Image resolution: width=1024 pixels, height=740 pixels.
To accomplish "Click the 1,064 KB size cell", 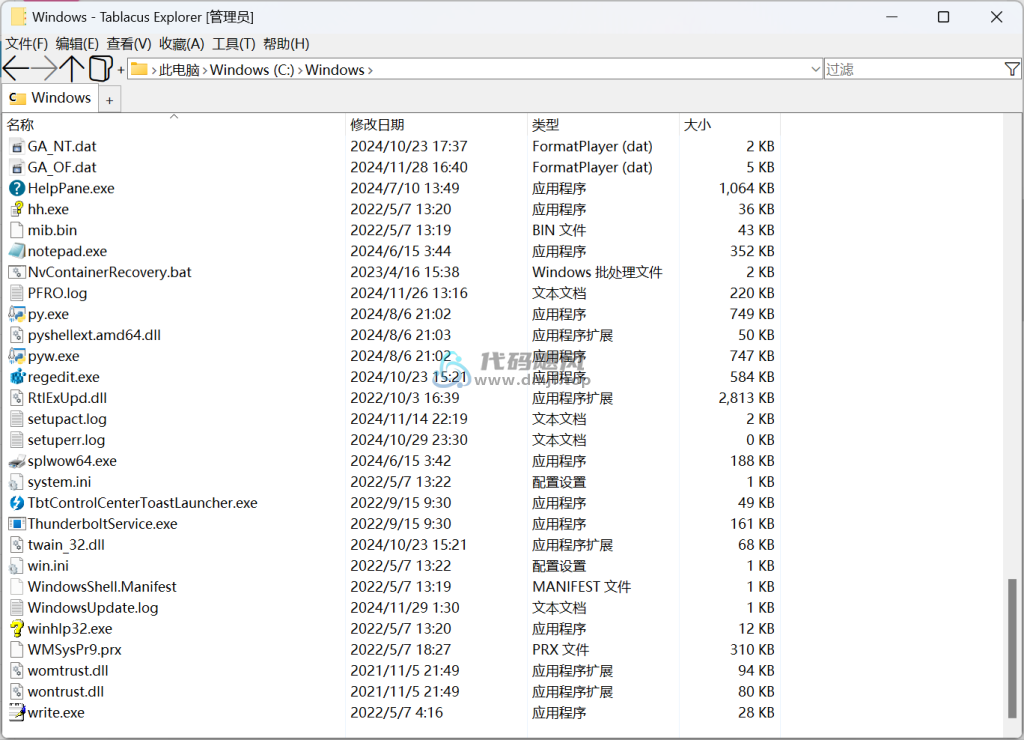I will click(746, 188).
